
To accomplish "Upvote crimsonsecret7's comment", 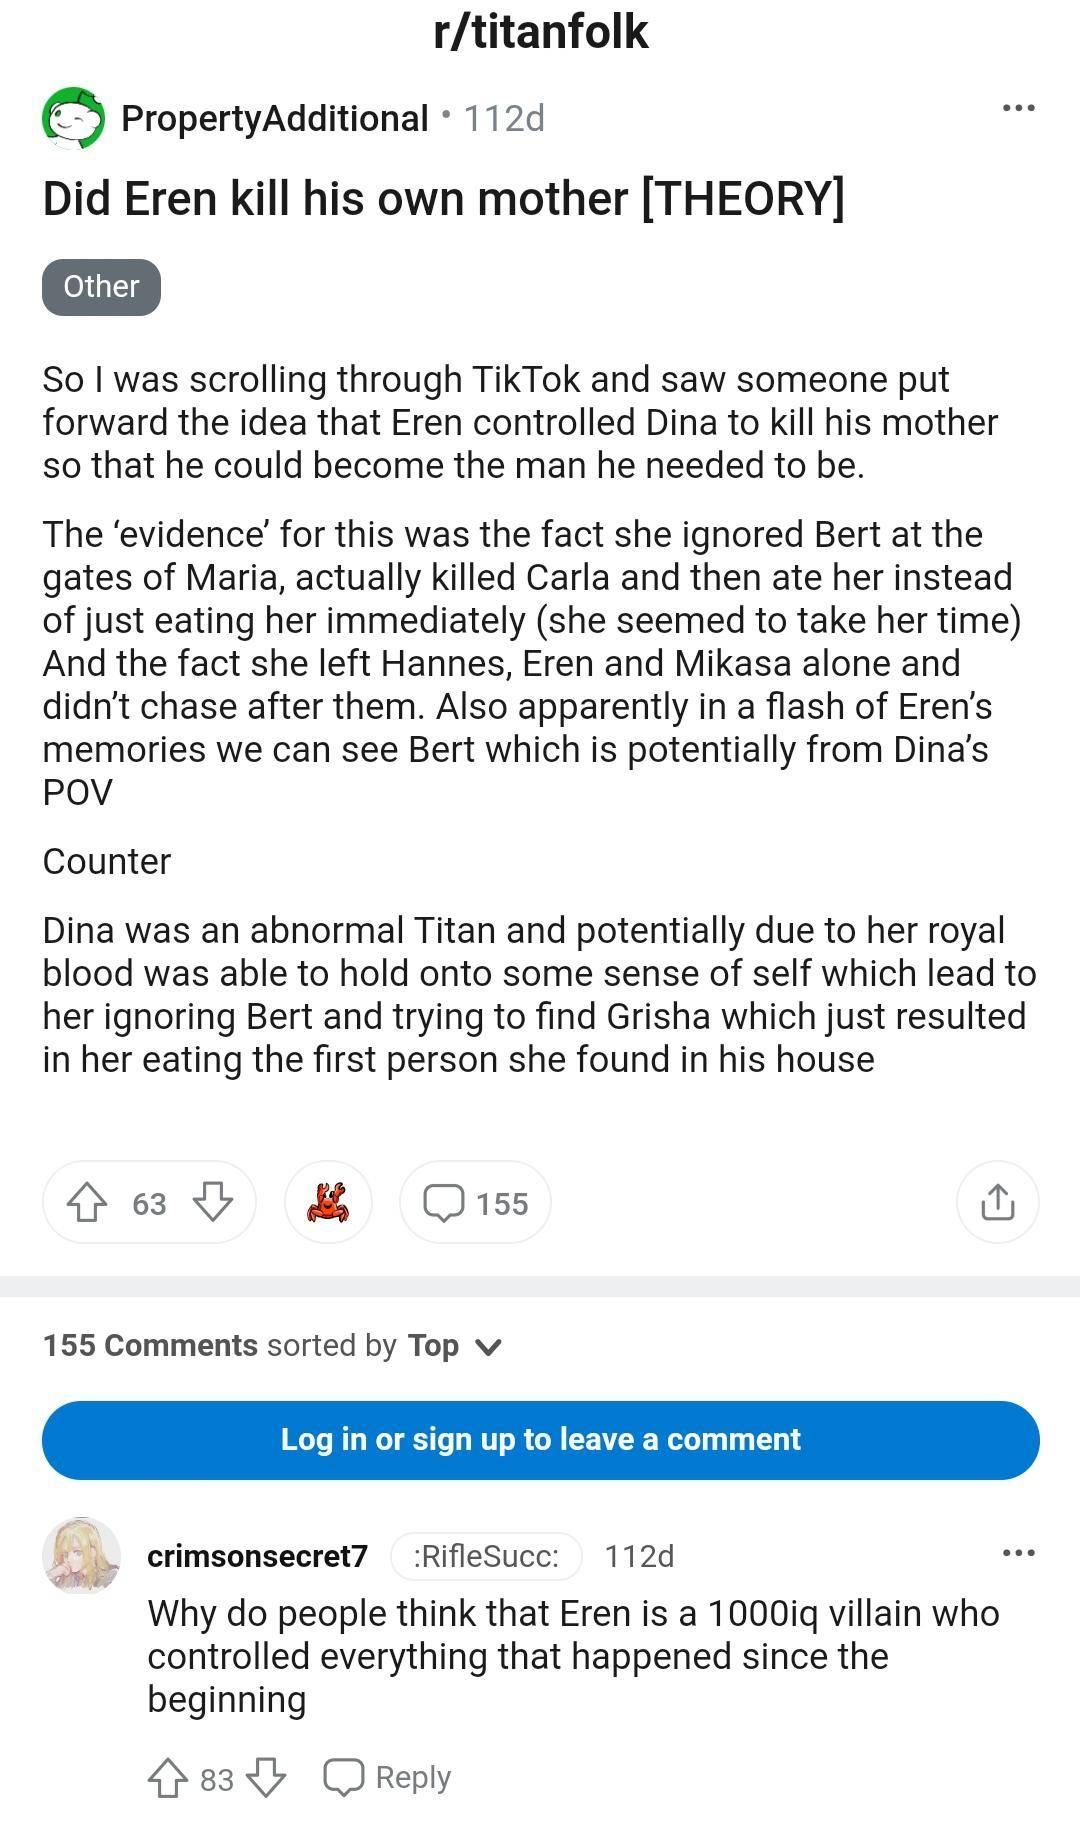I will coord(166,1777).
